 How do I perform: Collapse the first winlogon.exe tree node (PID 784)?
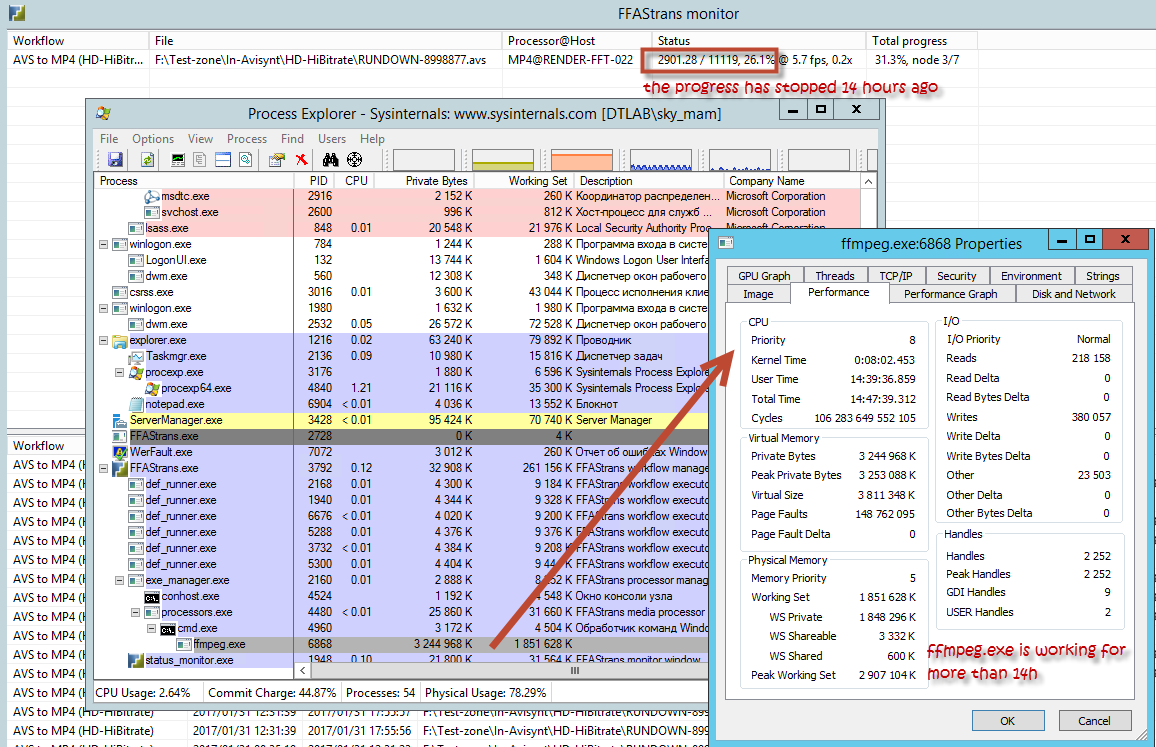(104, 245)
